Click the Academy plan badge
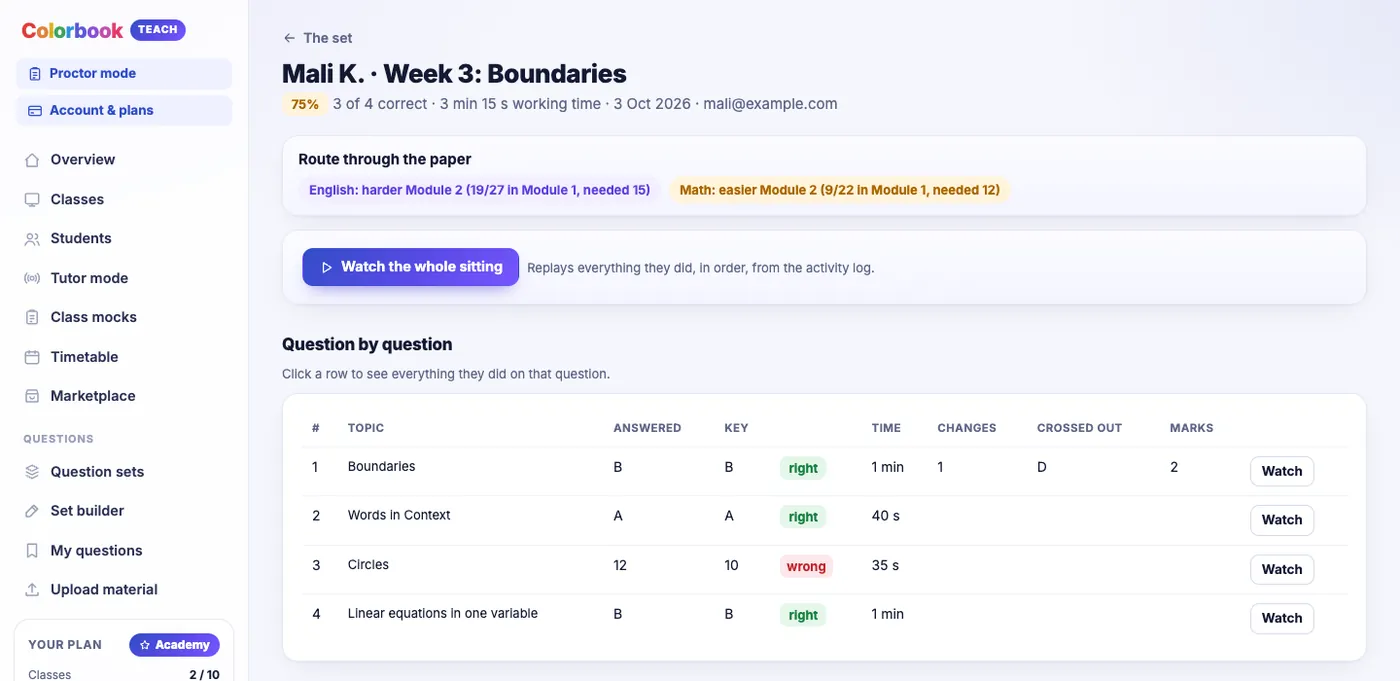 click(174, 645)
